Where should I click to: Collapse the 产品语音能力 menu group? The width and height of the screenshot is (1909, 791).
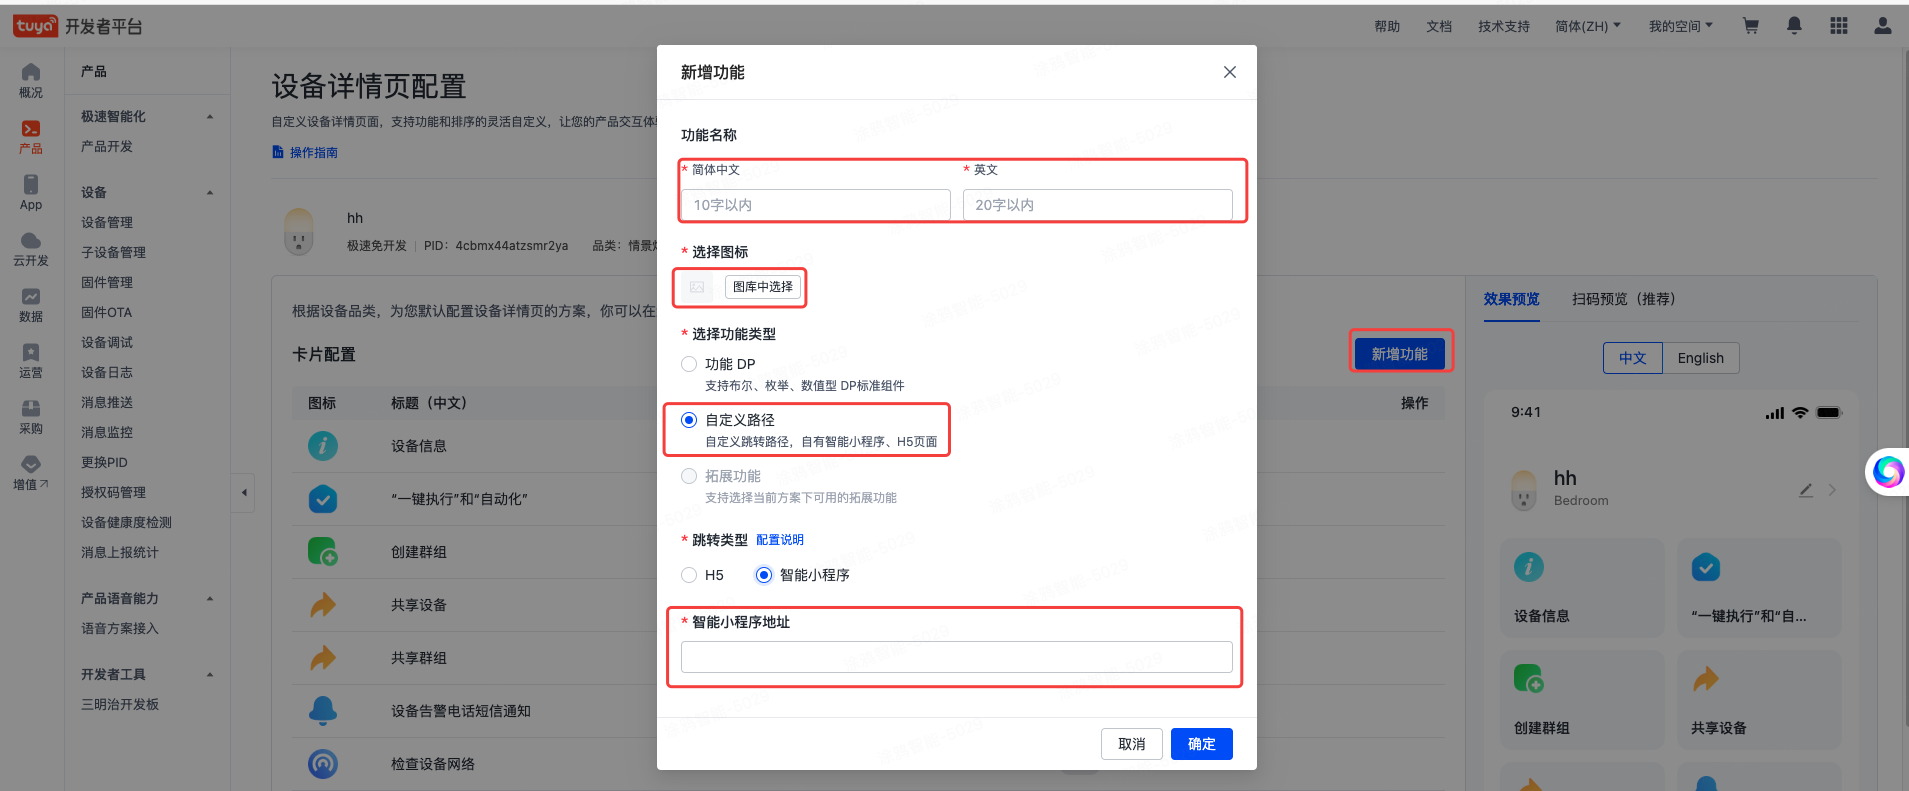click(210, 599)
